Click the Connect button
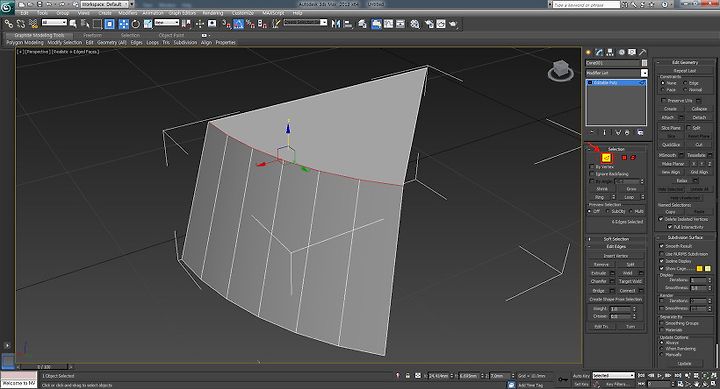Screen dimensions: 720x389 pos(627,291)
